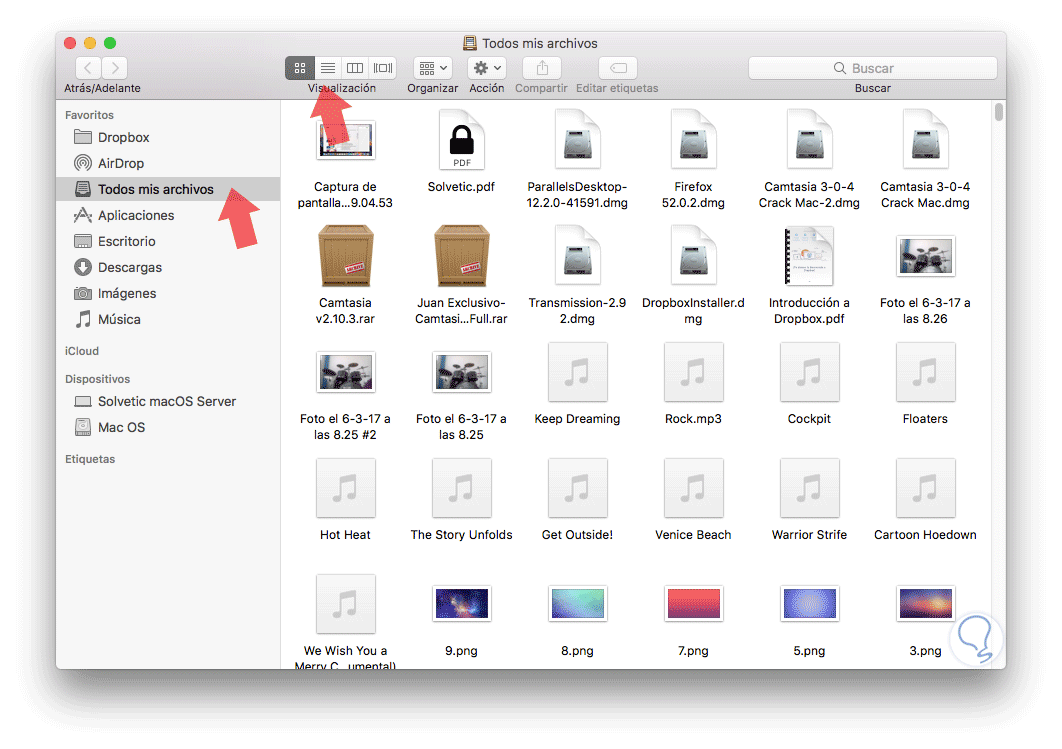Select the 5.png image thumbnail
This screenshot has width=1062, height=749.
click(809, 603)
